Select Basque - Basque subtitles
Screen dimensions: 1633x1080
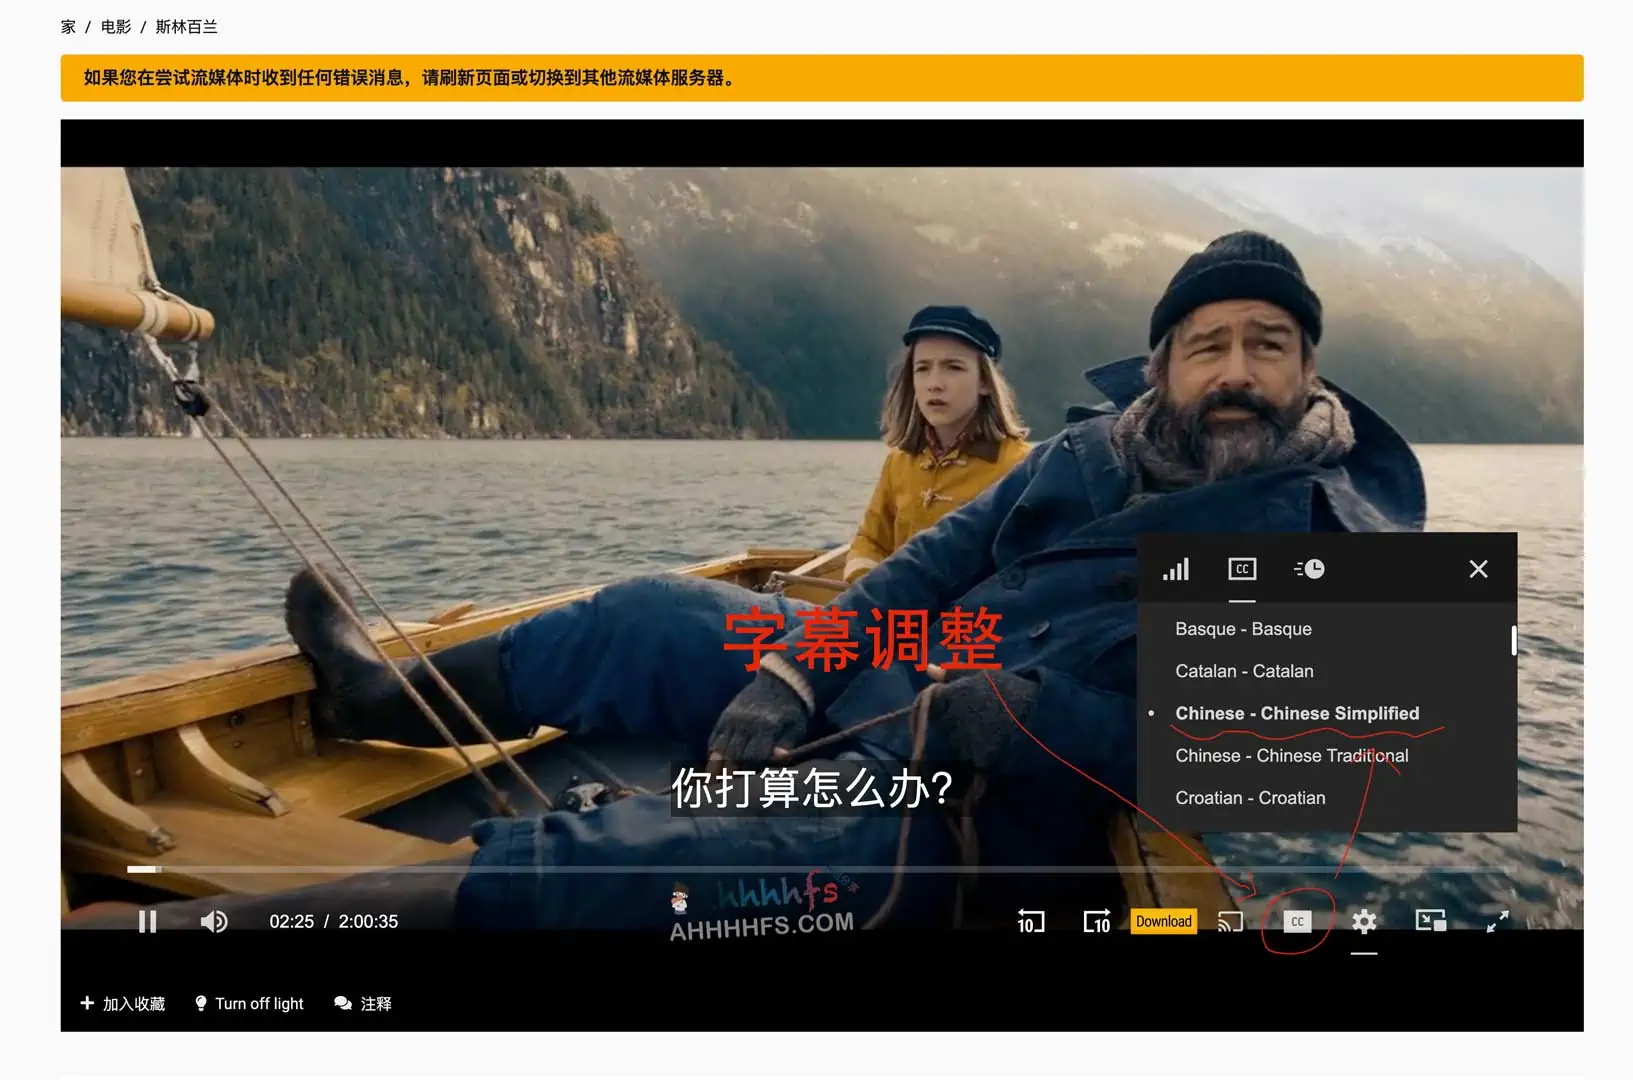tap(1242, 628)
